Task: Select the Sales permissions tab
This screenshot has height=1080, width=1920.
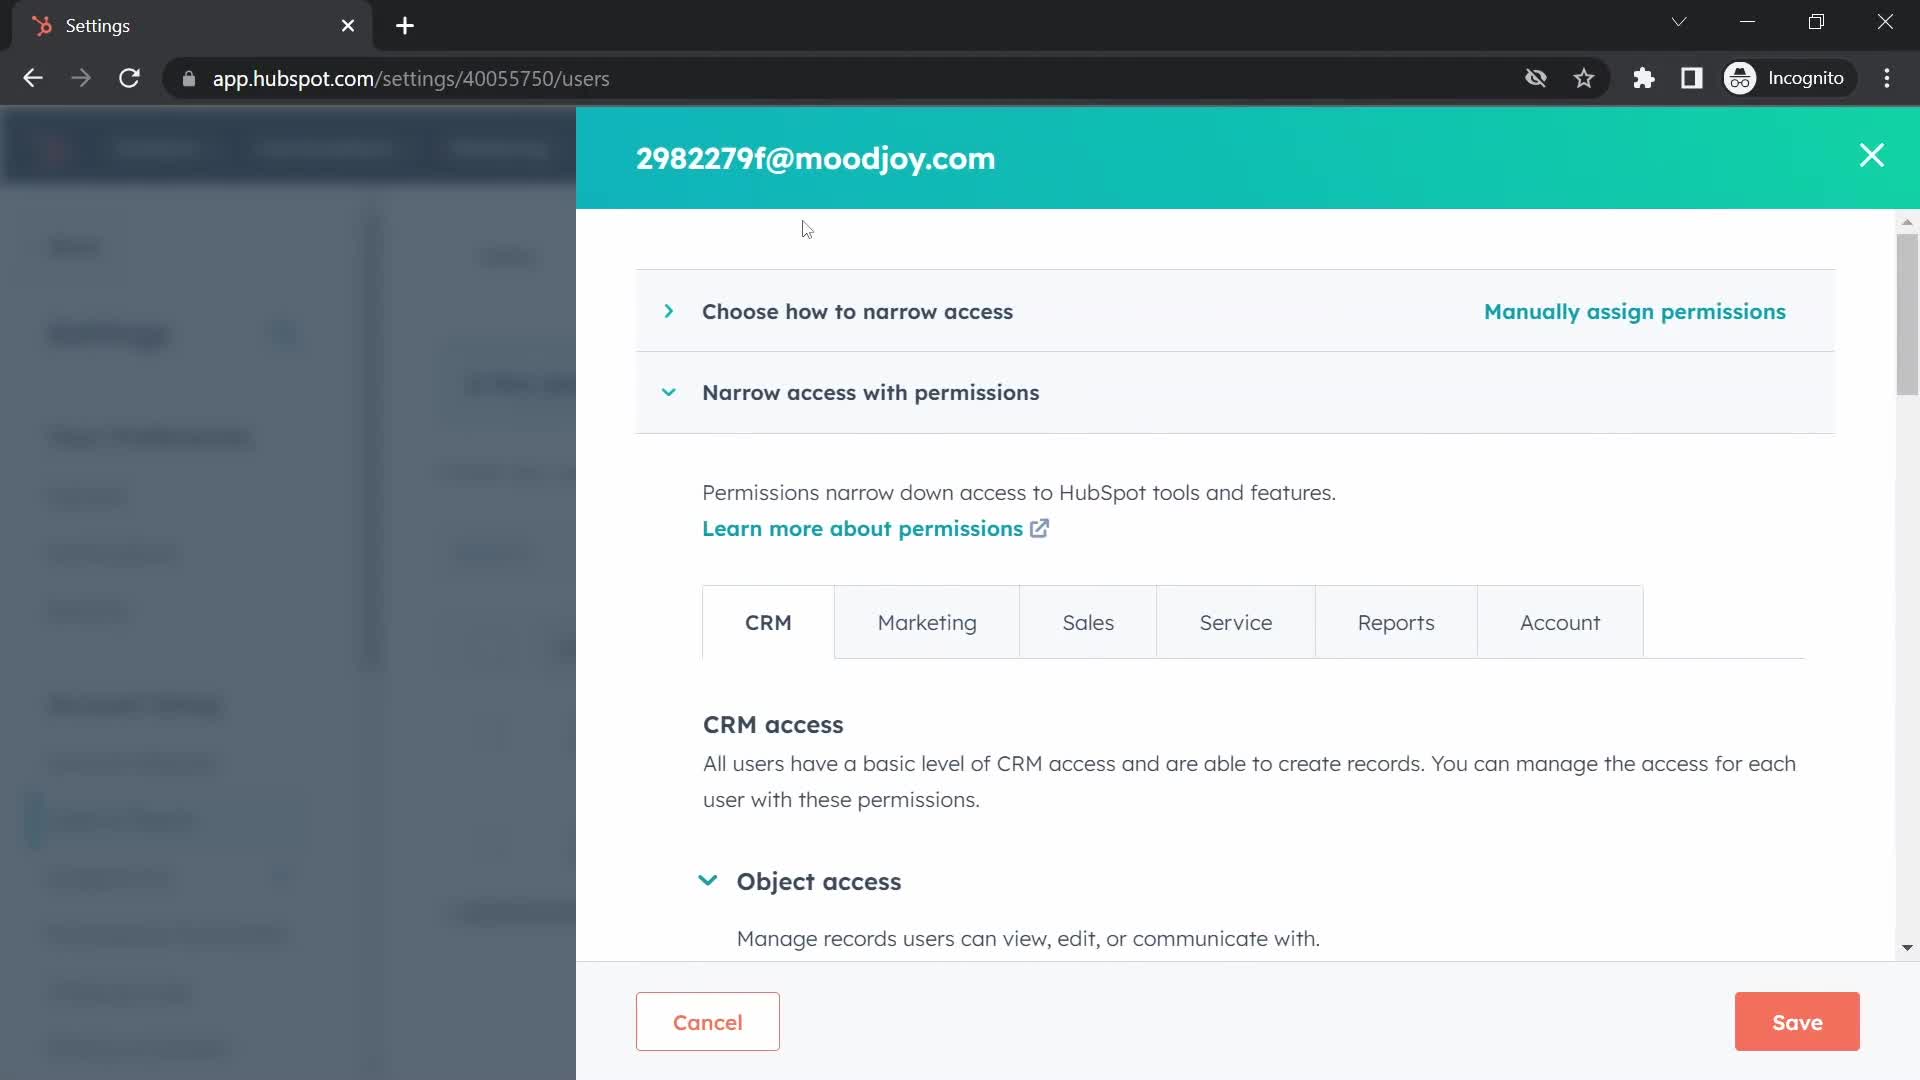Action: click(1088, 622)
